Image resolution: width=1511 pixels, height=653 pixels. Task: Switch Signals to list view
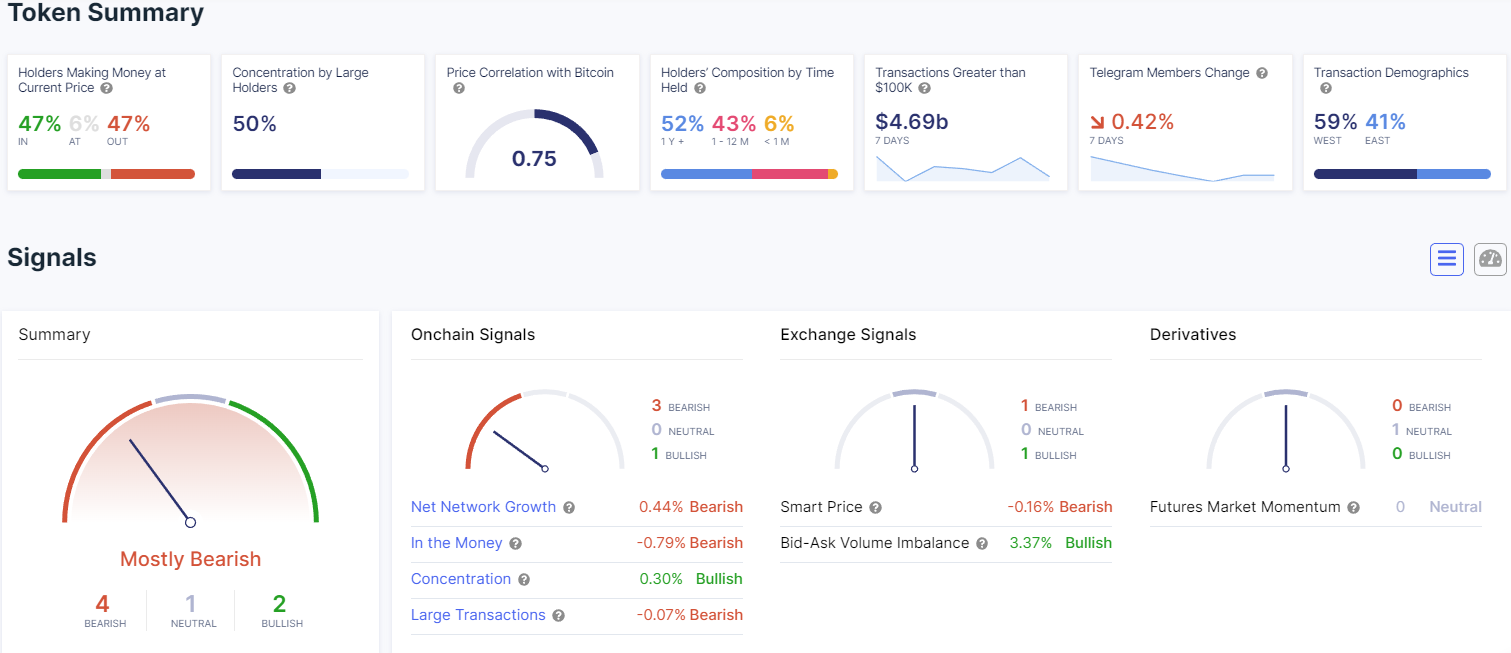click(x=1446, y=260)
